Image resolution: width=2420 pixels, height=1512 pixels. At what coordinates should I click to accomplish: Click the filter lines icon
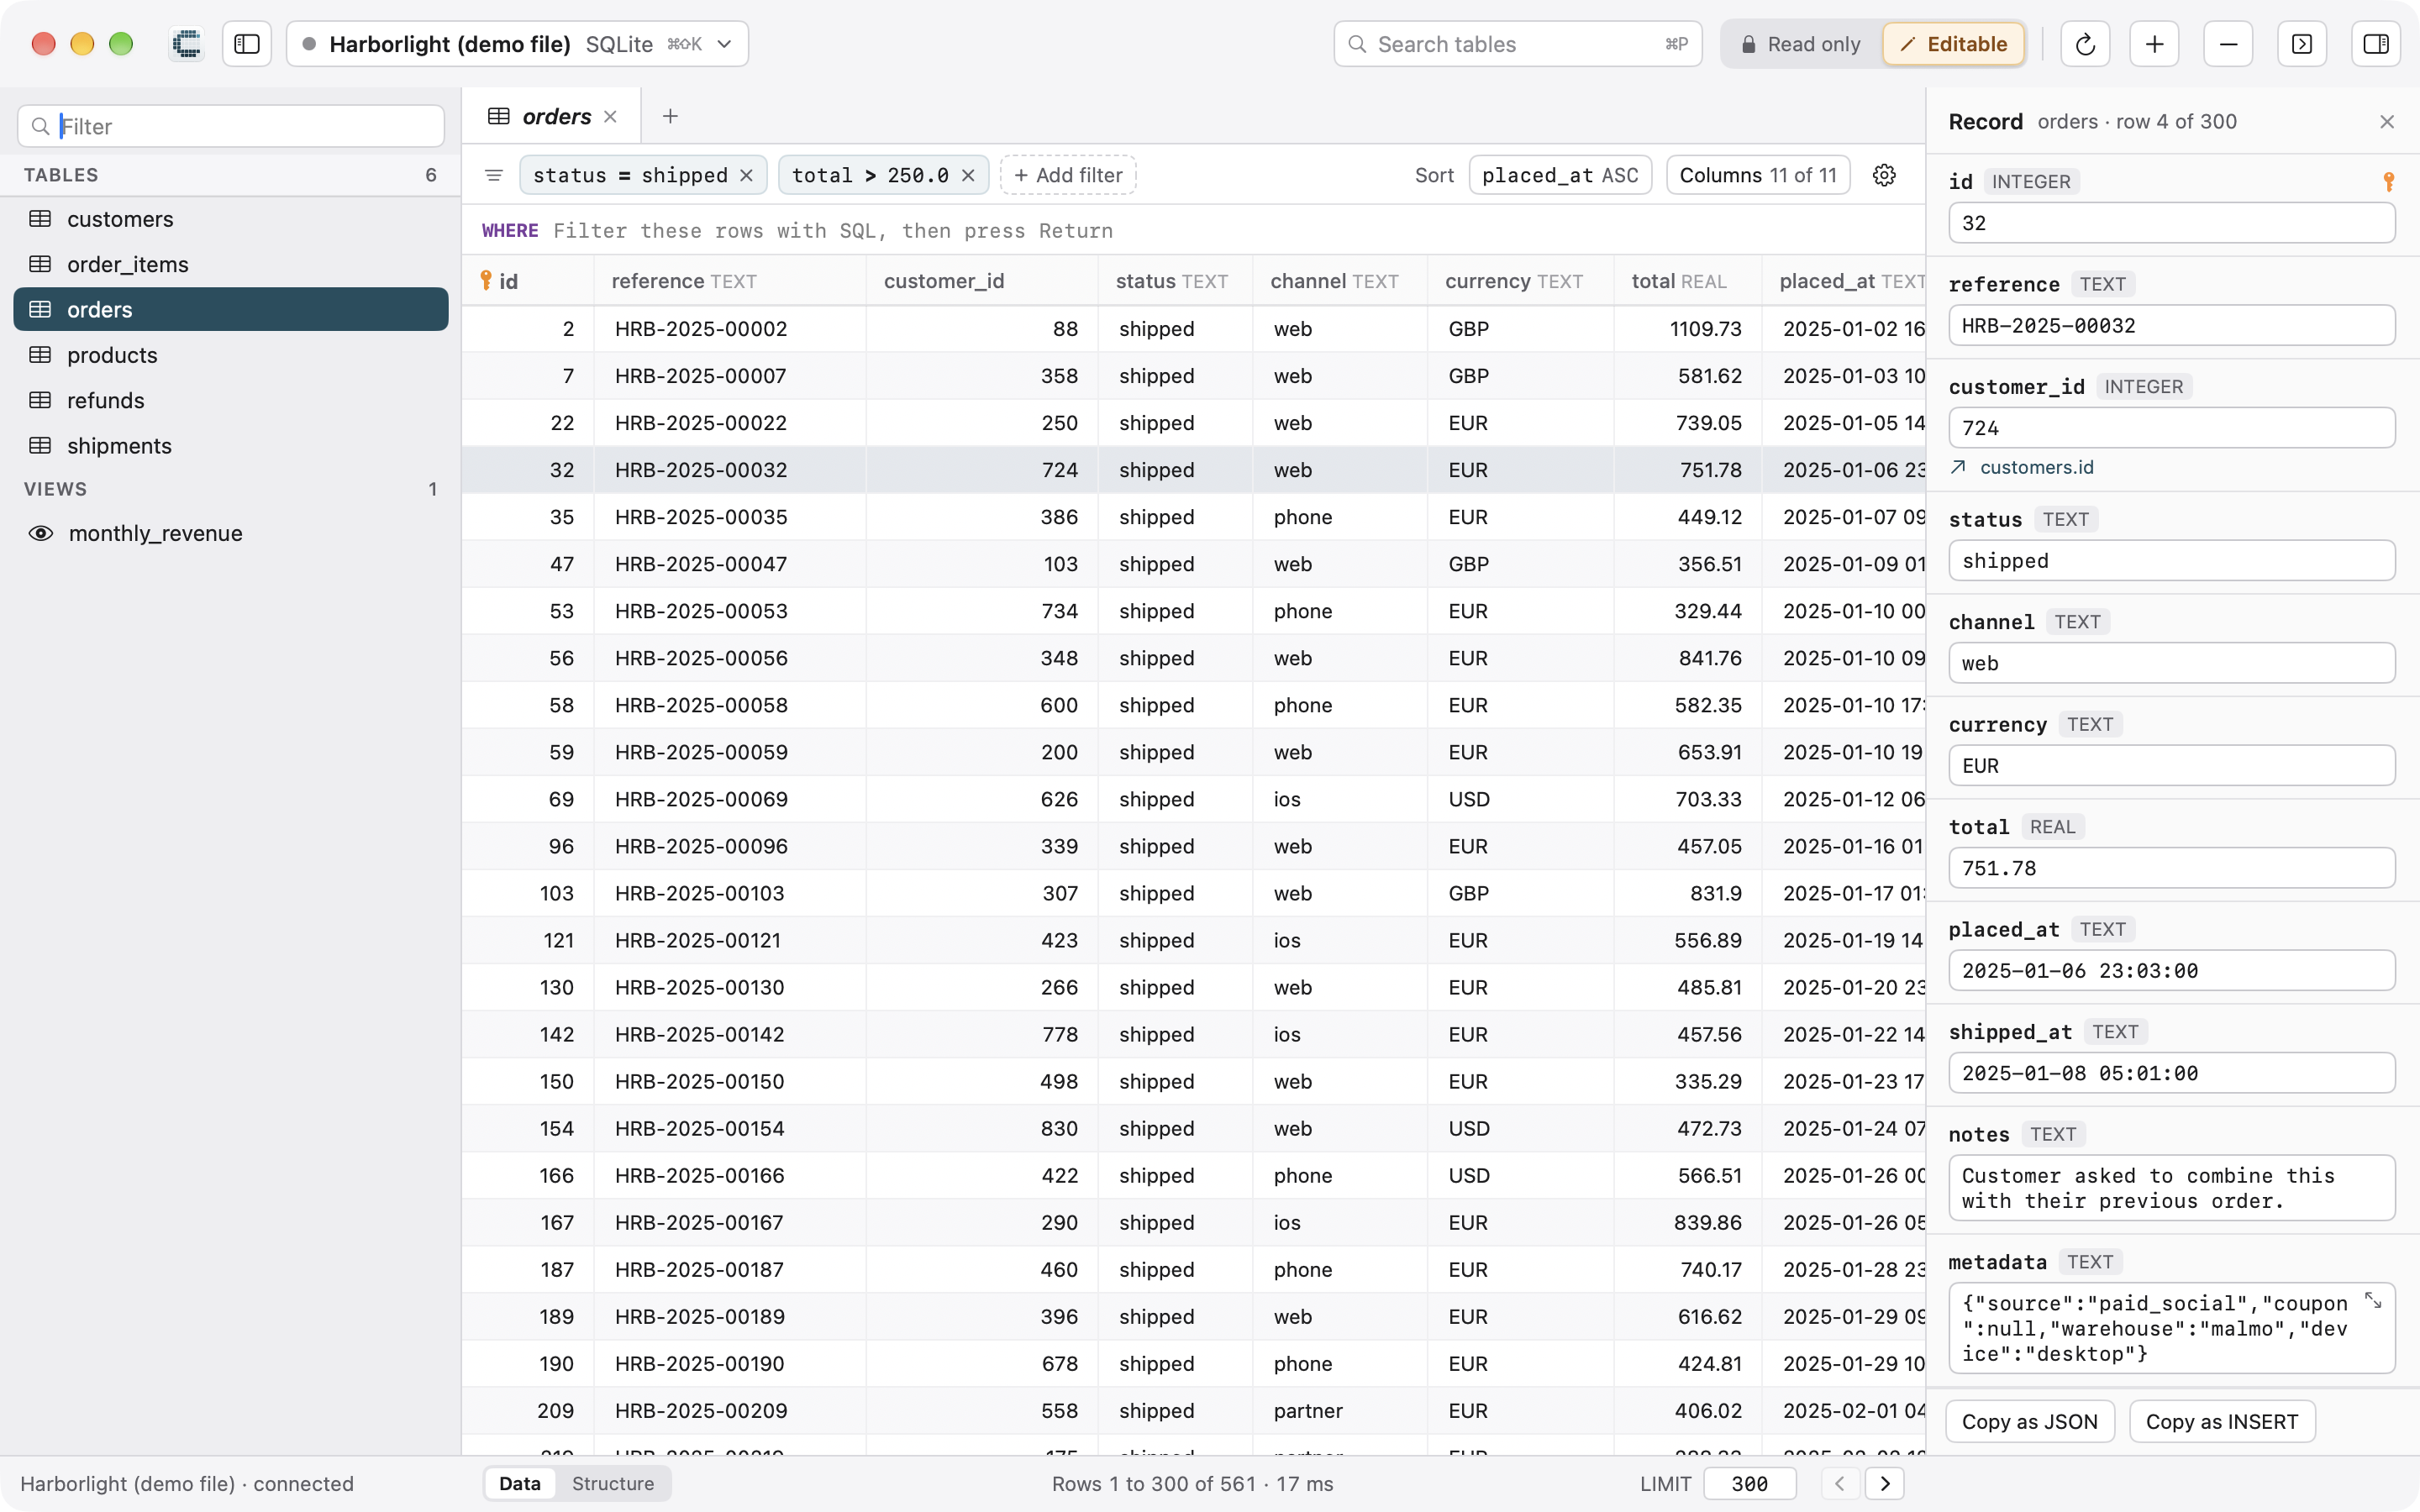coord(494,175)
